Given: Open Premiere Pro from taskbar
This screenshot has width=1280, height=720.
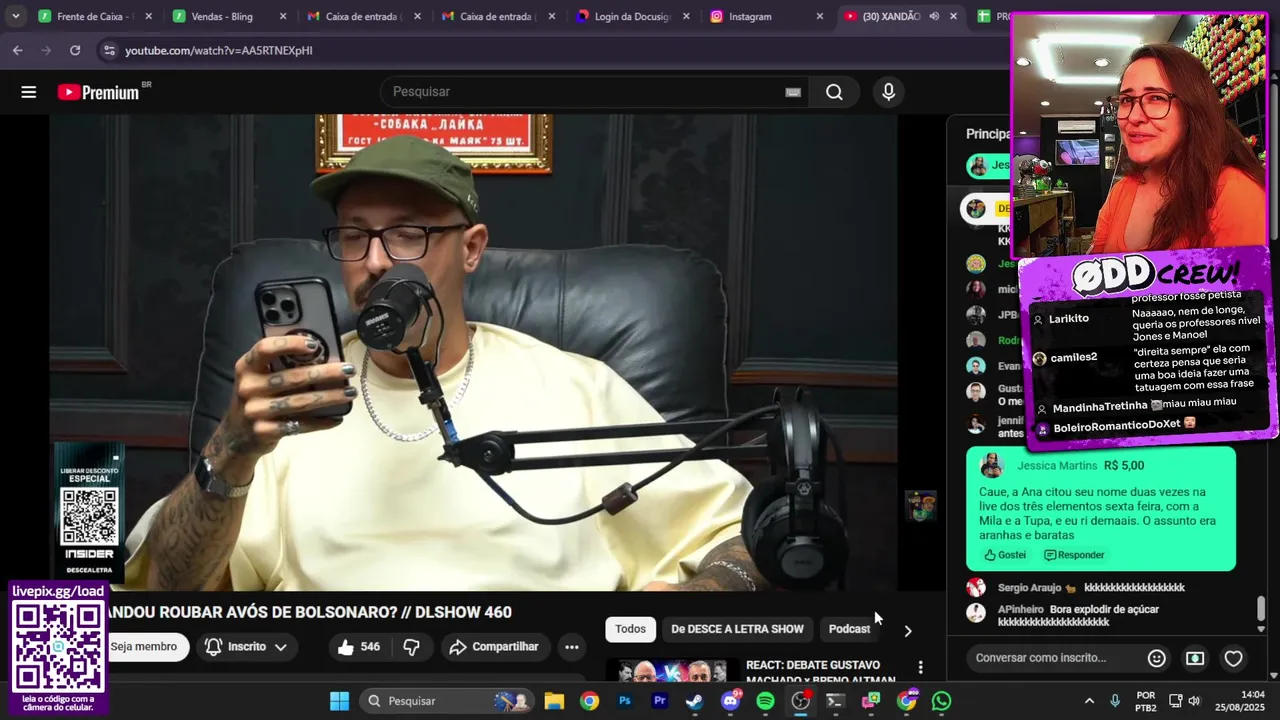Looking at the screenshot, I should pos(660,701).
